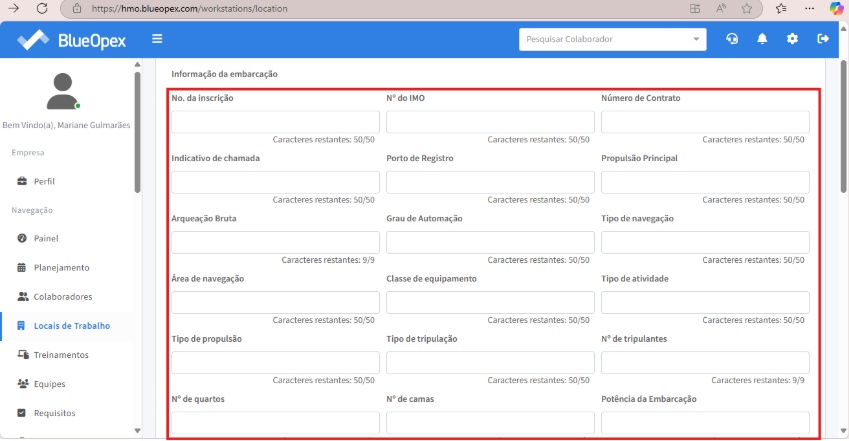The image size is (849, 441).
Task: Go forward in the browser
Action: click(14, 9)
